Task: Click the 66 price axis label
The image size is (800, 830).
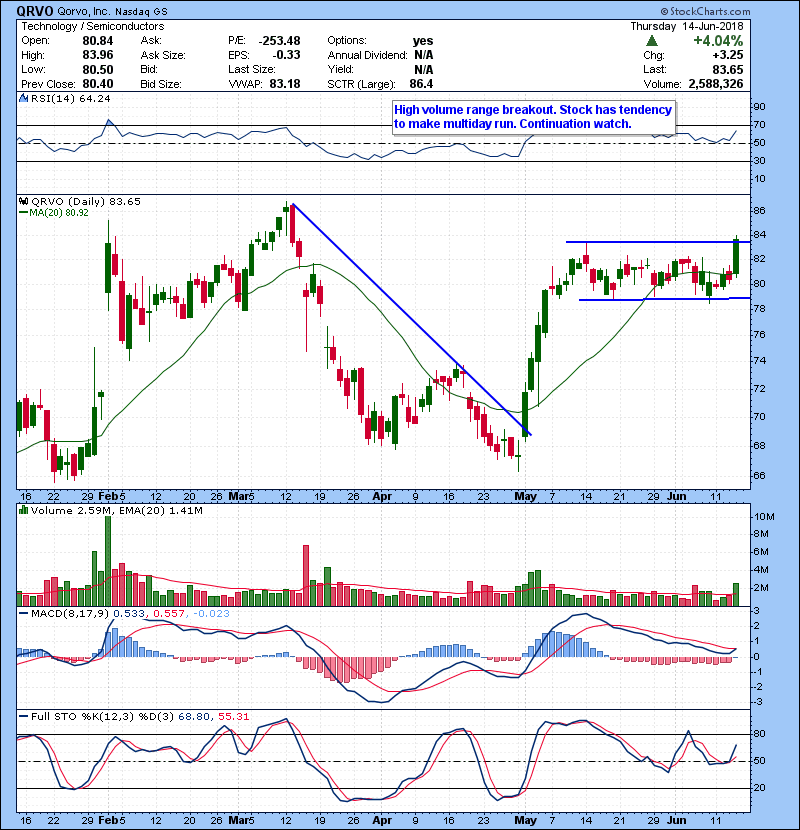Action: tap(759, 475)
